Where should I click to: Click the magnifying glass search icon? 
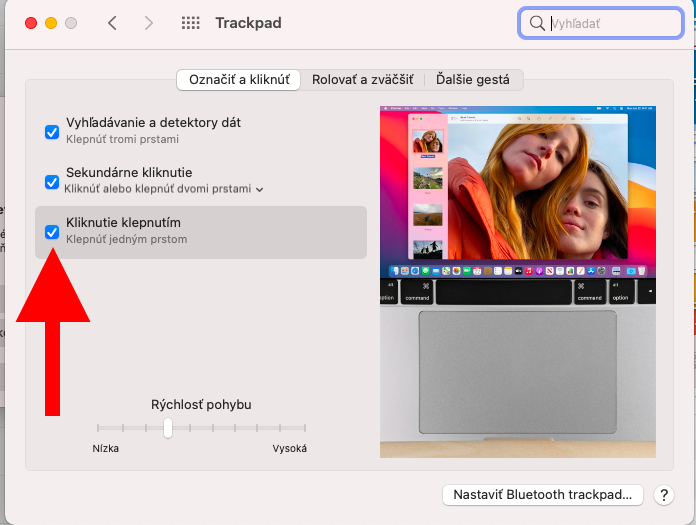click(x=537, y=23)
